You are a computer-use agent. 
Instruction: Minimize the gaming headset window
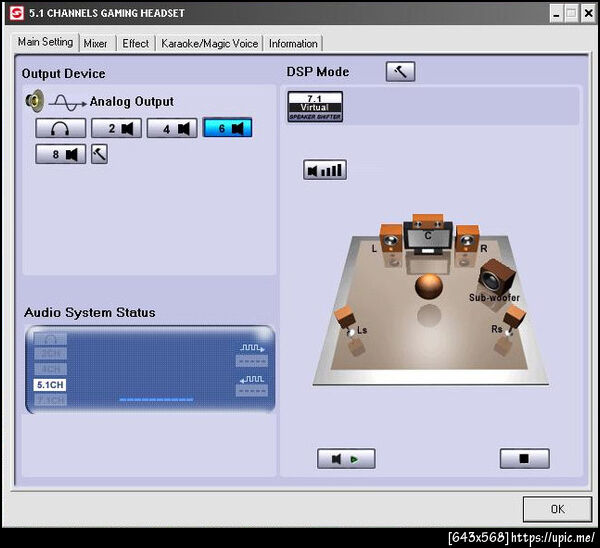(556, 13)
